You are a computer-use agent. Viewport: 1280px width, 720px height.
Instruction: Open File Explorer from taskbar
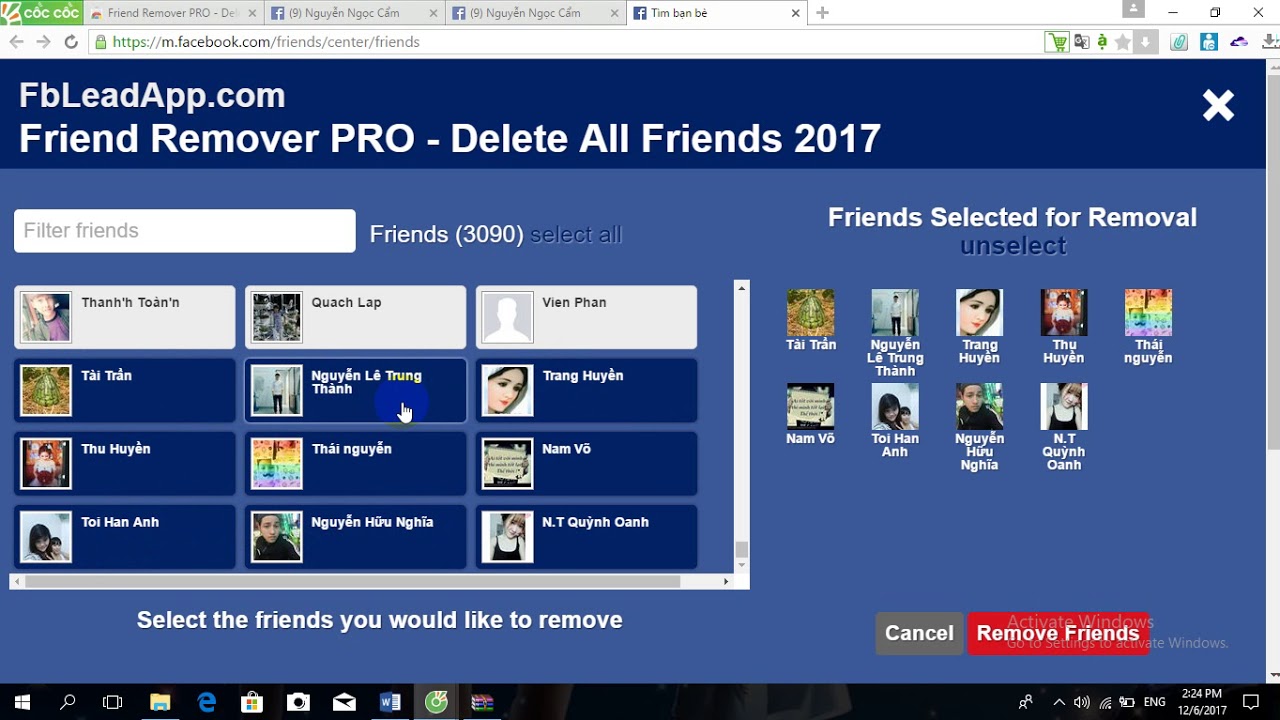160,702
